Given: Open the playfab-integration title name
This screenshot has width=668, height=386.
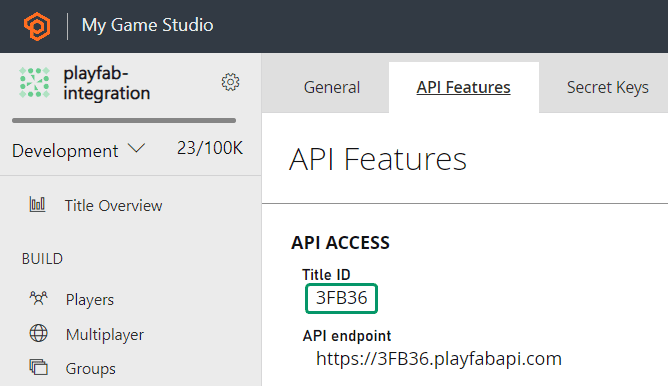Looking at the screenshot, I should coord(107,83).
